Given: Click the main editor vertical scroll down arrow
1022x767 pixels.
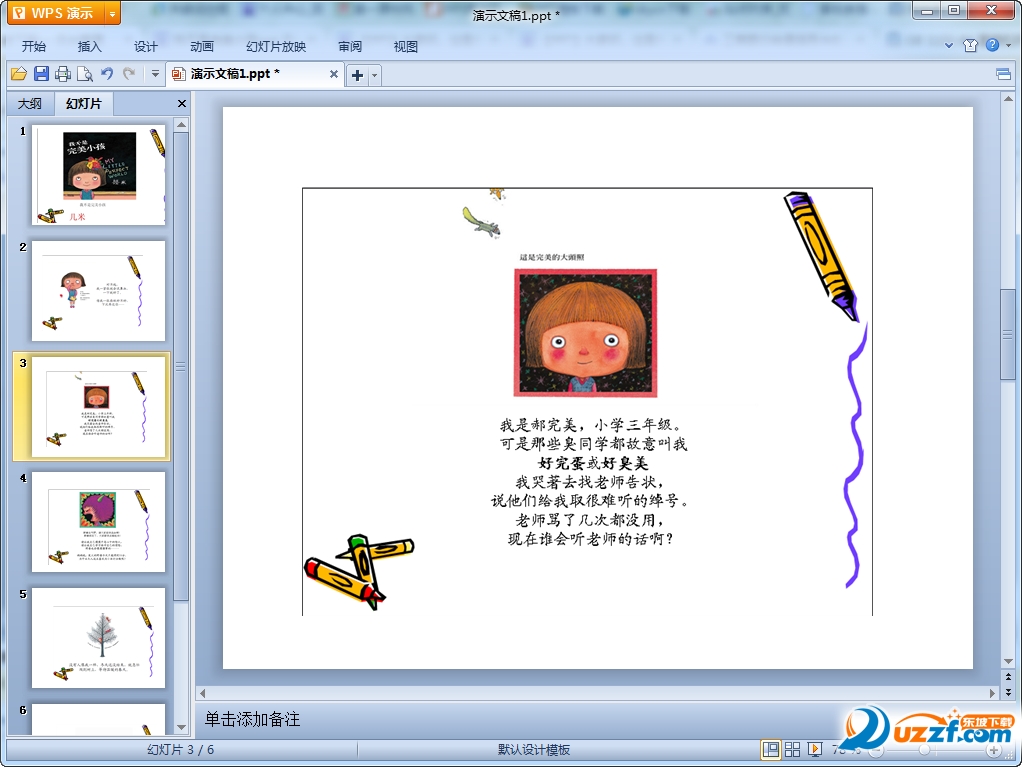Looking at the screenshot, I should pyautogui.click(x=1008, y=661).
